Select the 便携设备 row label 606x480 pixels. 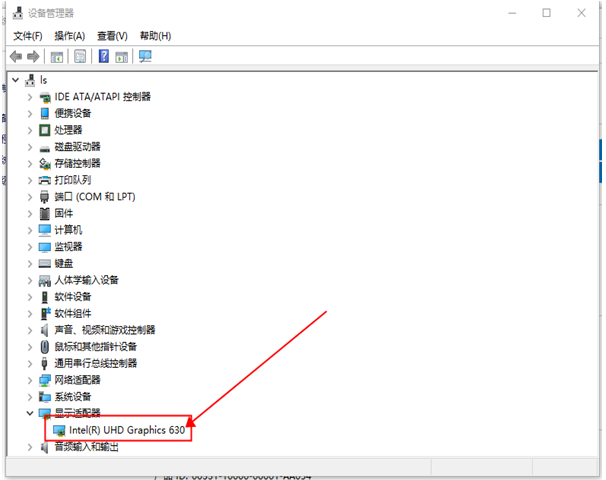73,114
